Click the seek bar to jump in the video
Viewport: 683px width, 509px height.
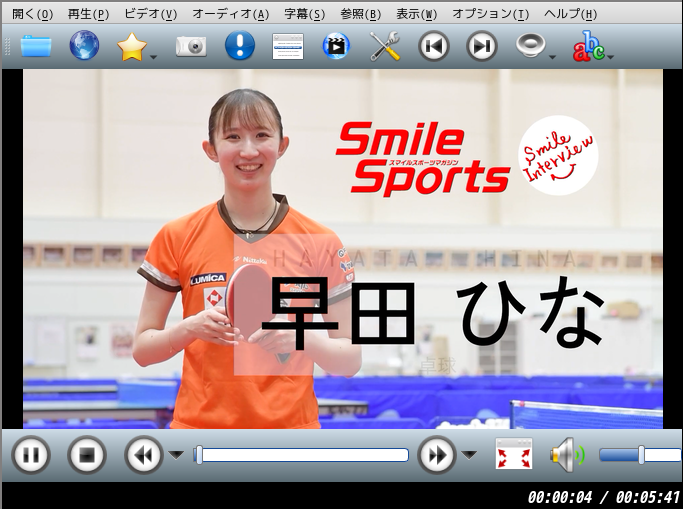301,455
